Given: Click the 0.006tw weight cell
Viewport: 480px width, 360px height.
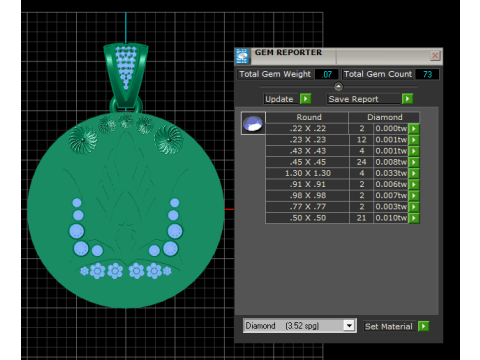Looking at the screenshot, I should [391, 185].
